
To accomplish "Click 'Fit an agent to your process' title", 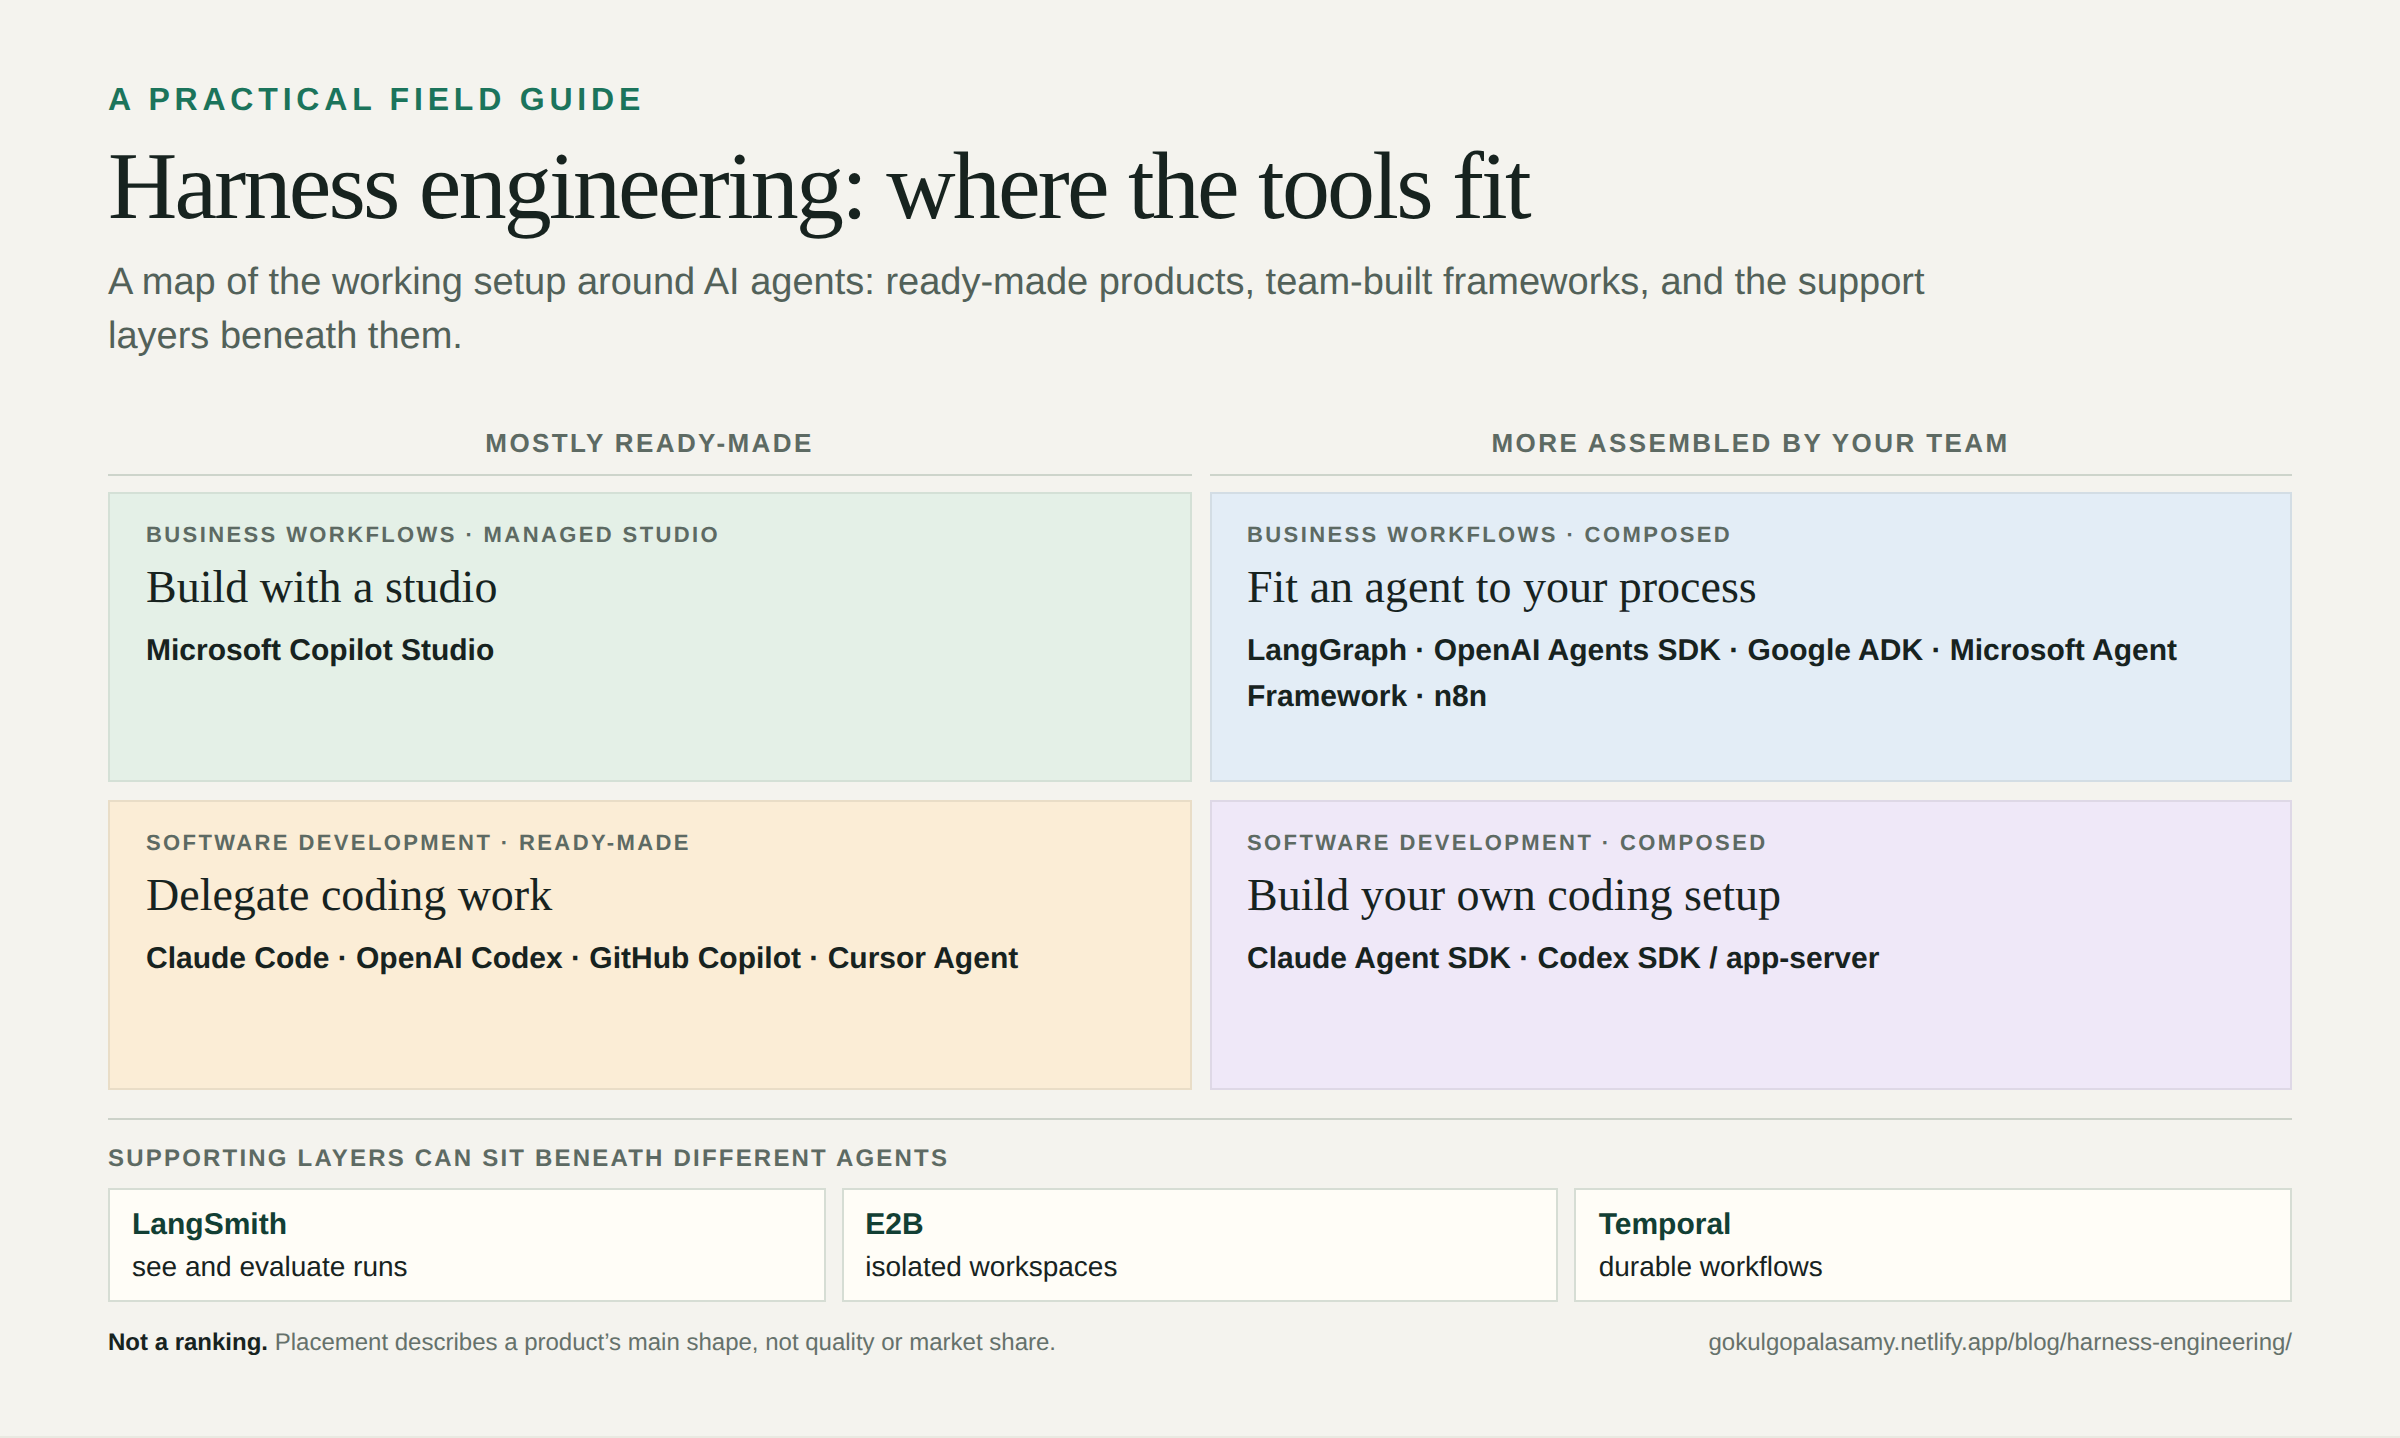I will tap(1501, 589).
